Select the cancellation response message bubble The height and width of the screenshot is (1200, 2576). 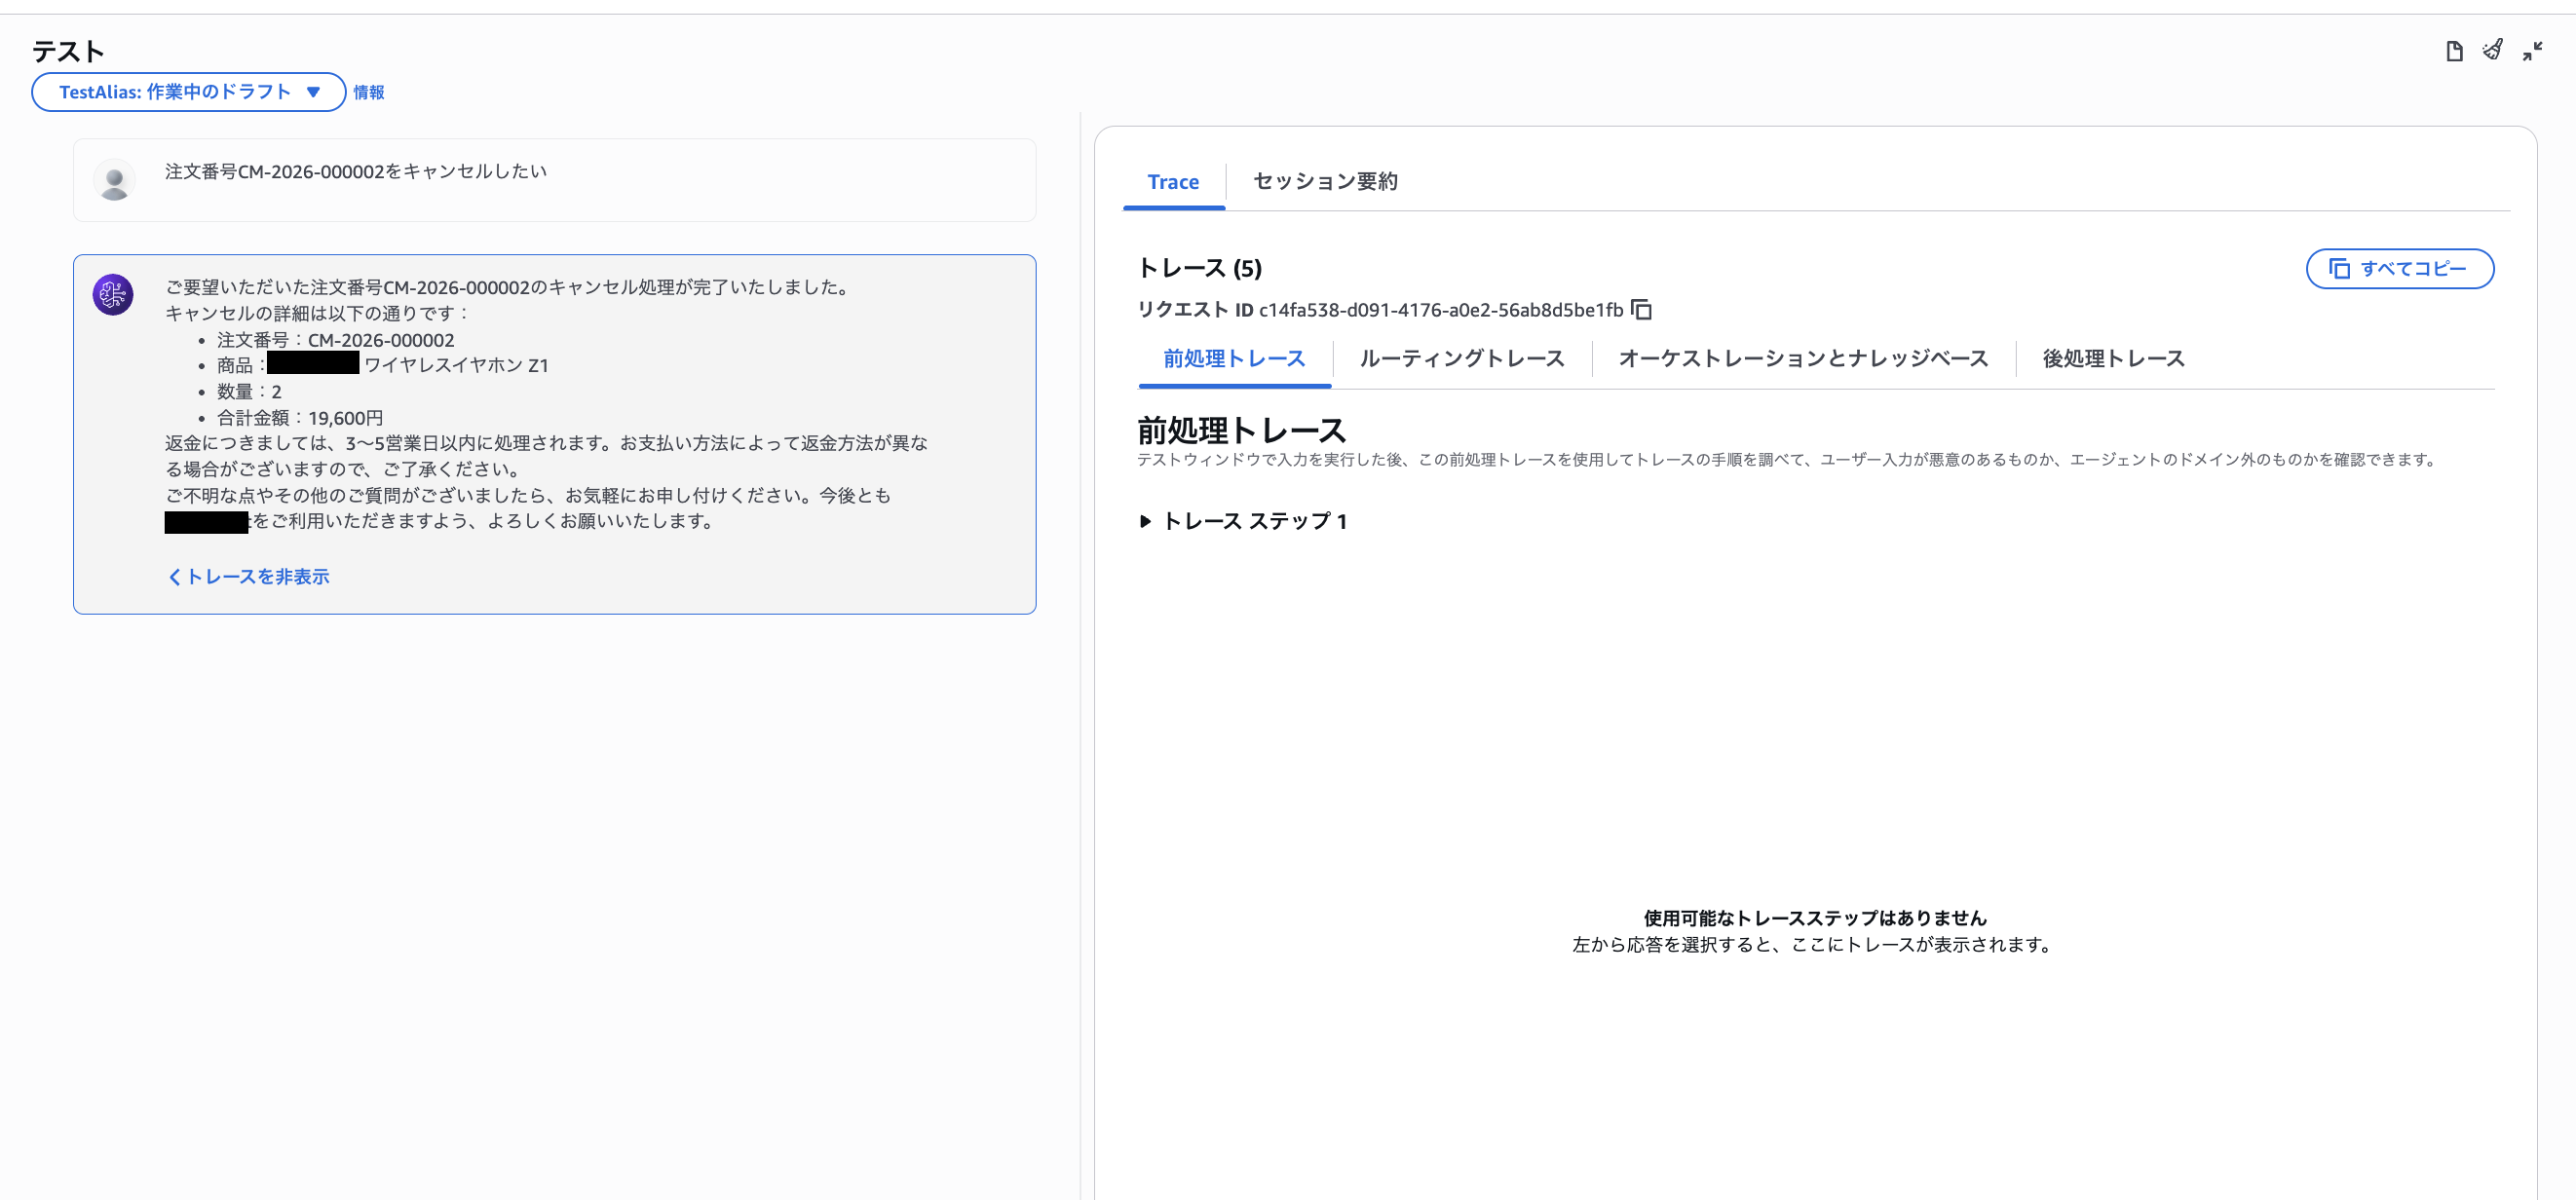point(554,430)
